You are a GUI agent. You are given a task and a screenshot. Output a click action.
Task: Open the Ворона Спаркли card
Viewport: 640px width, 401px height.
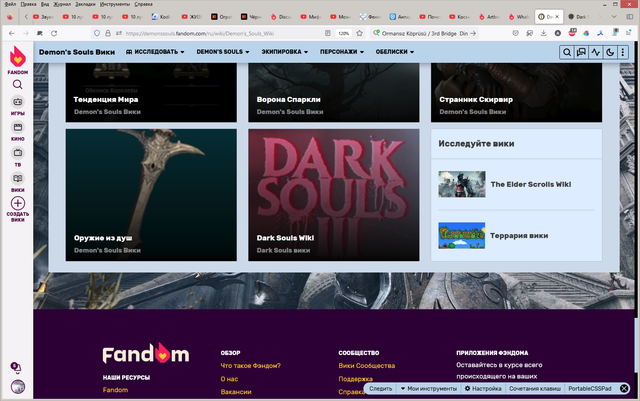pos(333,93)
